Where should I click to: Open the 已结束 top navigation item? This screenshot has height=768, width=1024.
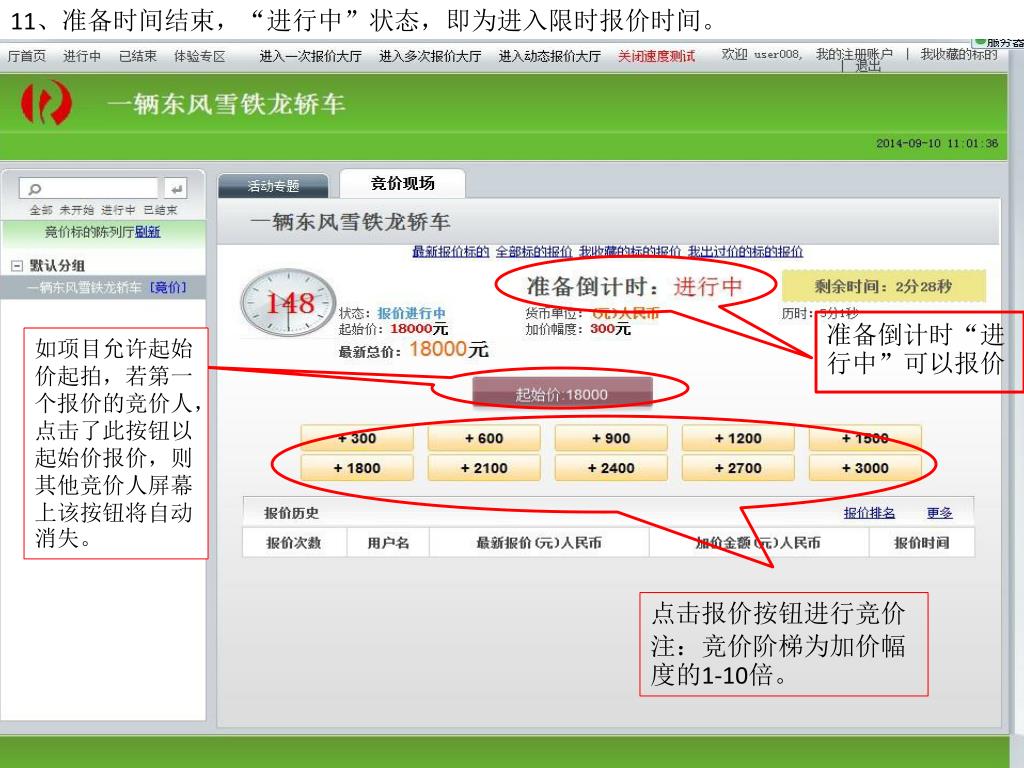tap(138, 56)
